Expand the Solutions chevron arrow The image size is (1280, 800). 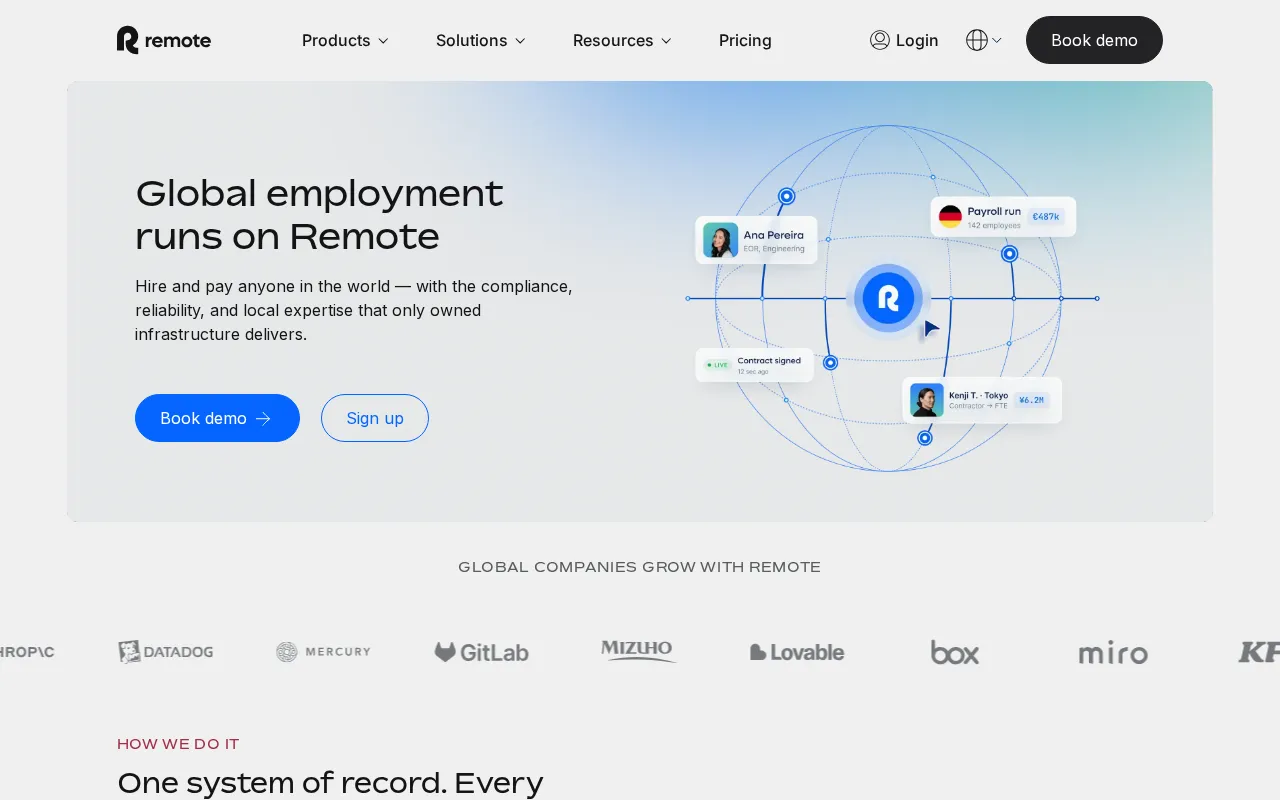coord(520,41)
